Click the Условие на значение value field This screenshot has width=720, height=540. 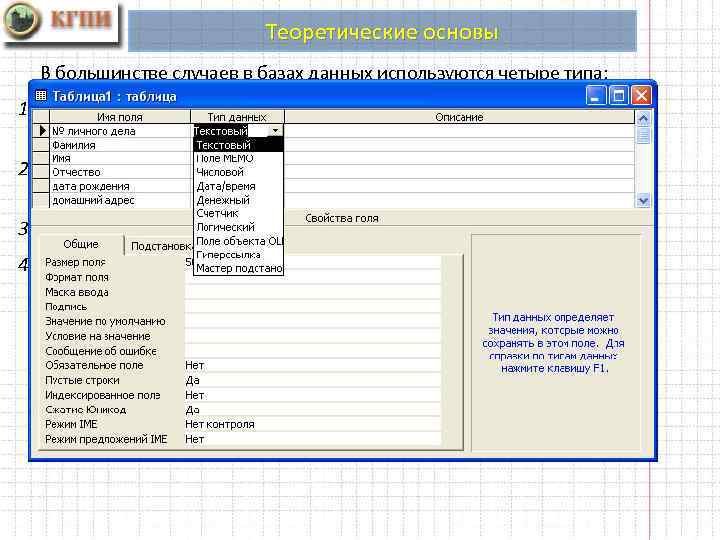[x=312, y=336]
